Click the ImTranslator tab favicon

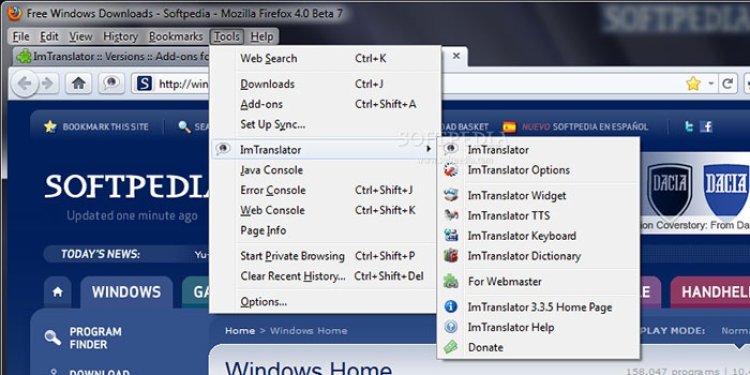point(24,56)
